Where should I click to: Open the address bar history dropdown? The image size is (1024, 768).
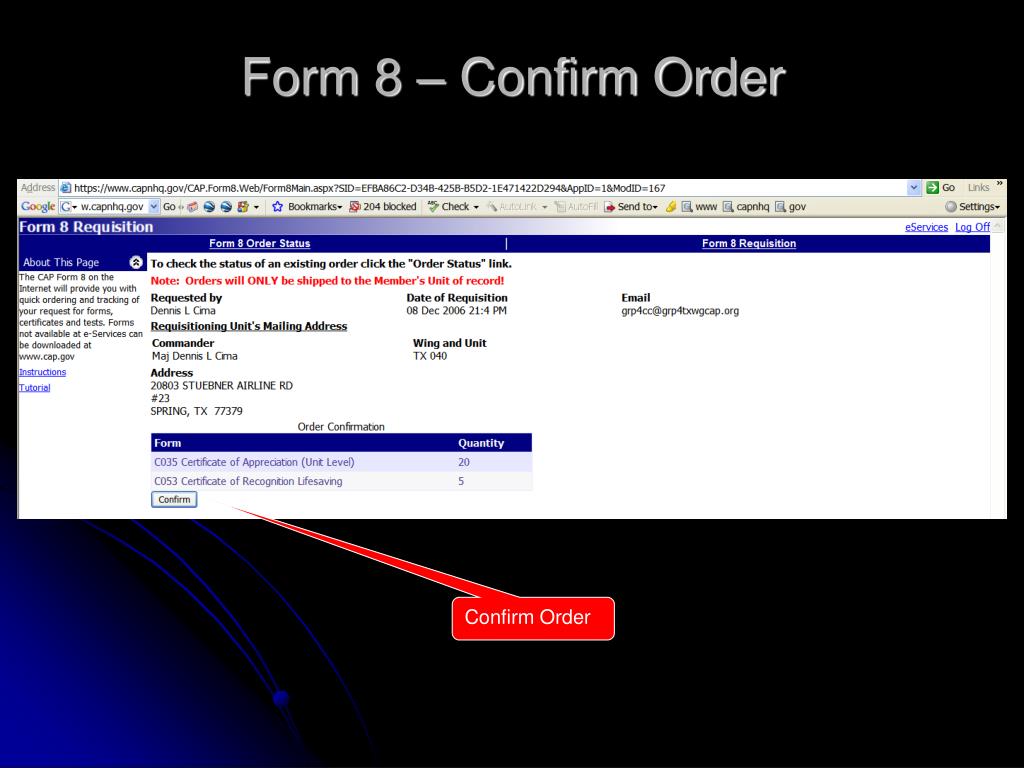[914, 188]
